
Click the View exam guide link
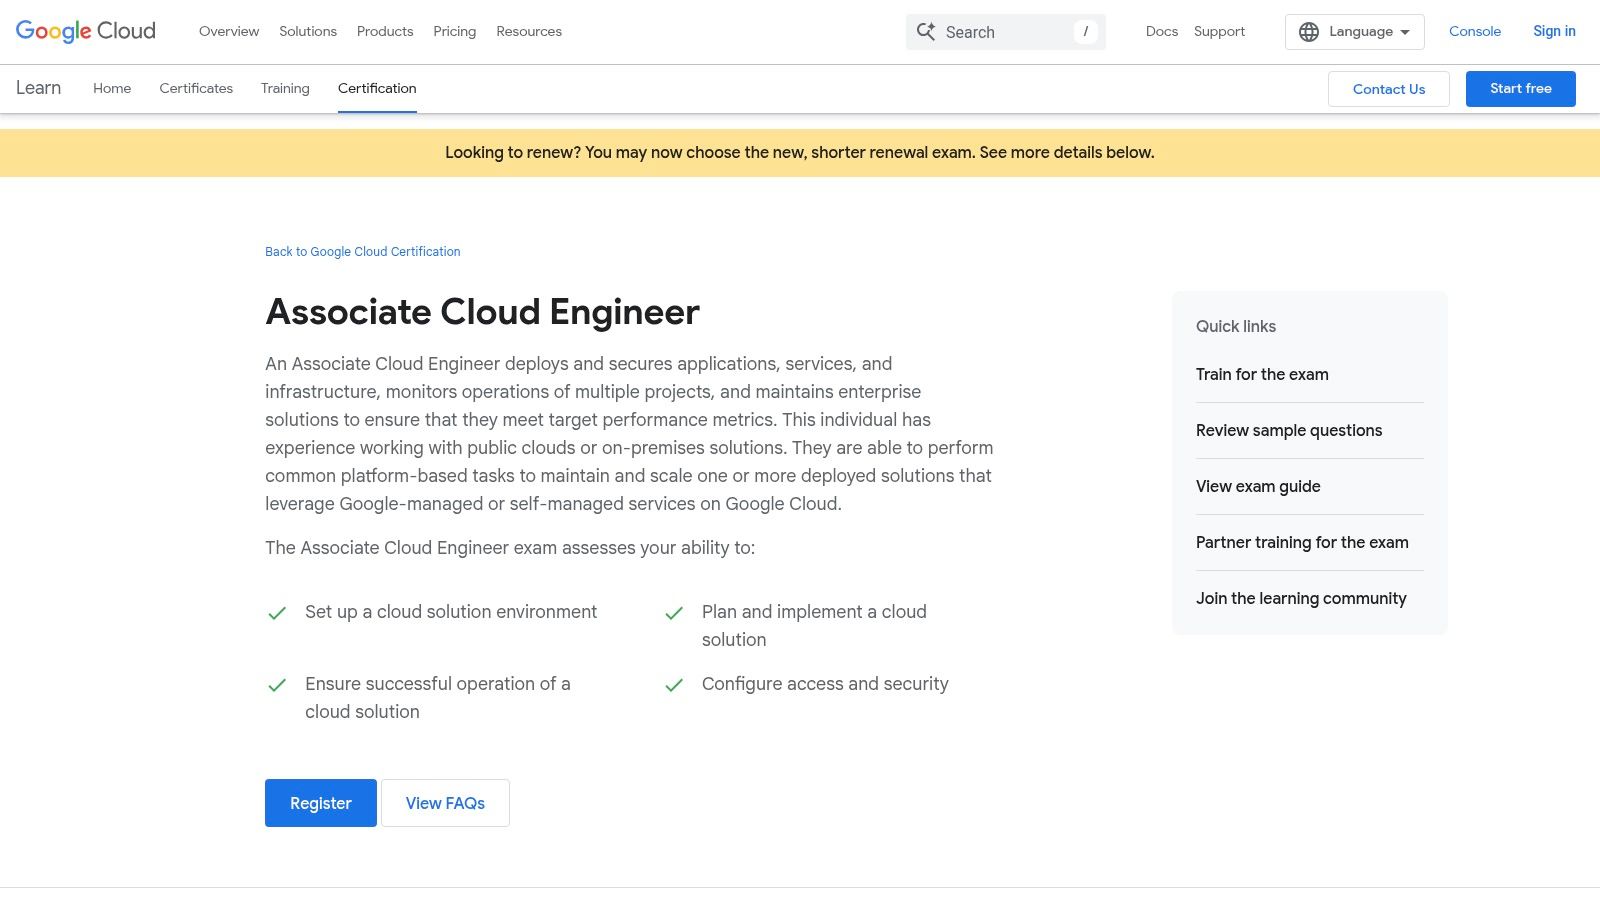(x=1257, y=486)
